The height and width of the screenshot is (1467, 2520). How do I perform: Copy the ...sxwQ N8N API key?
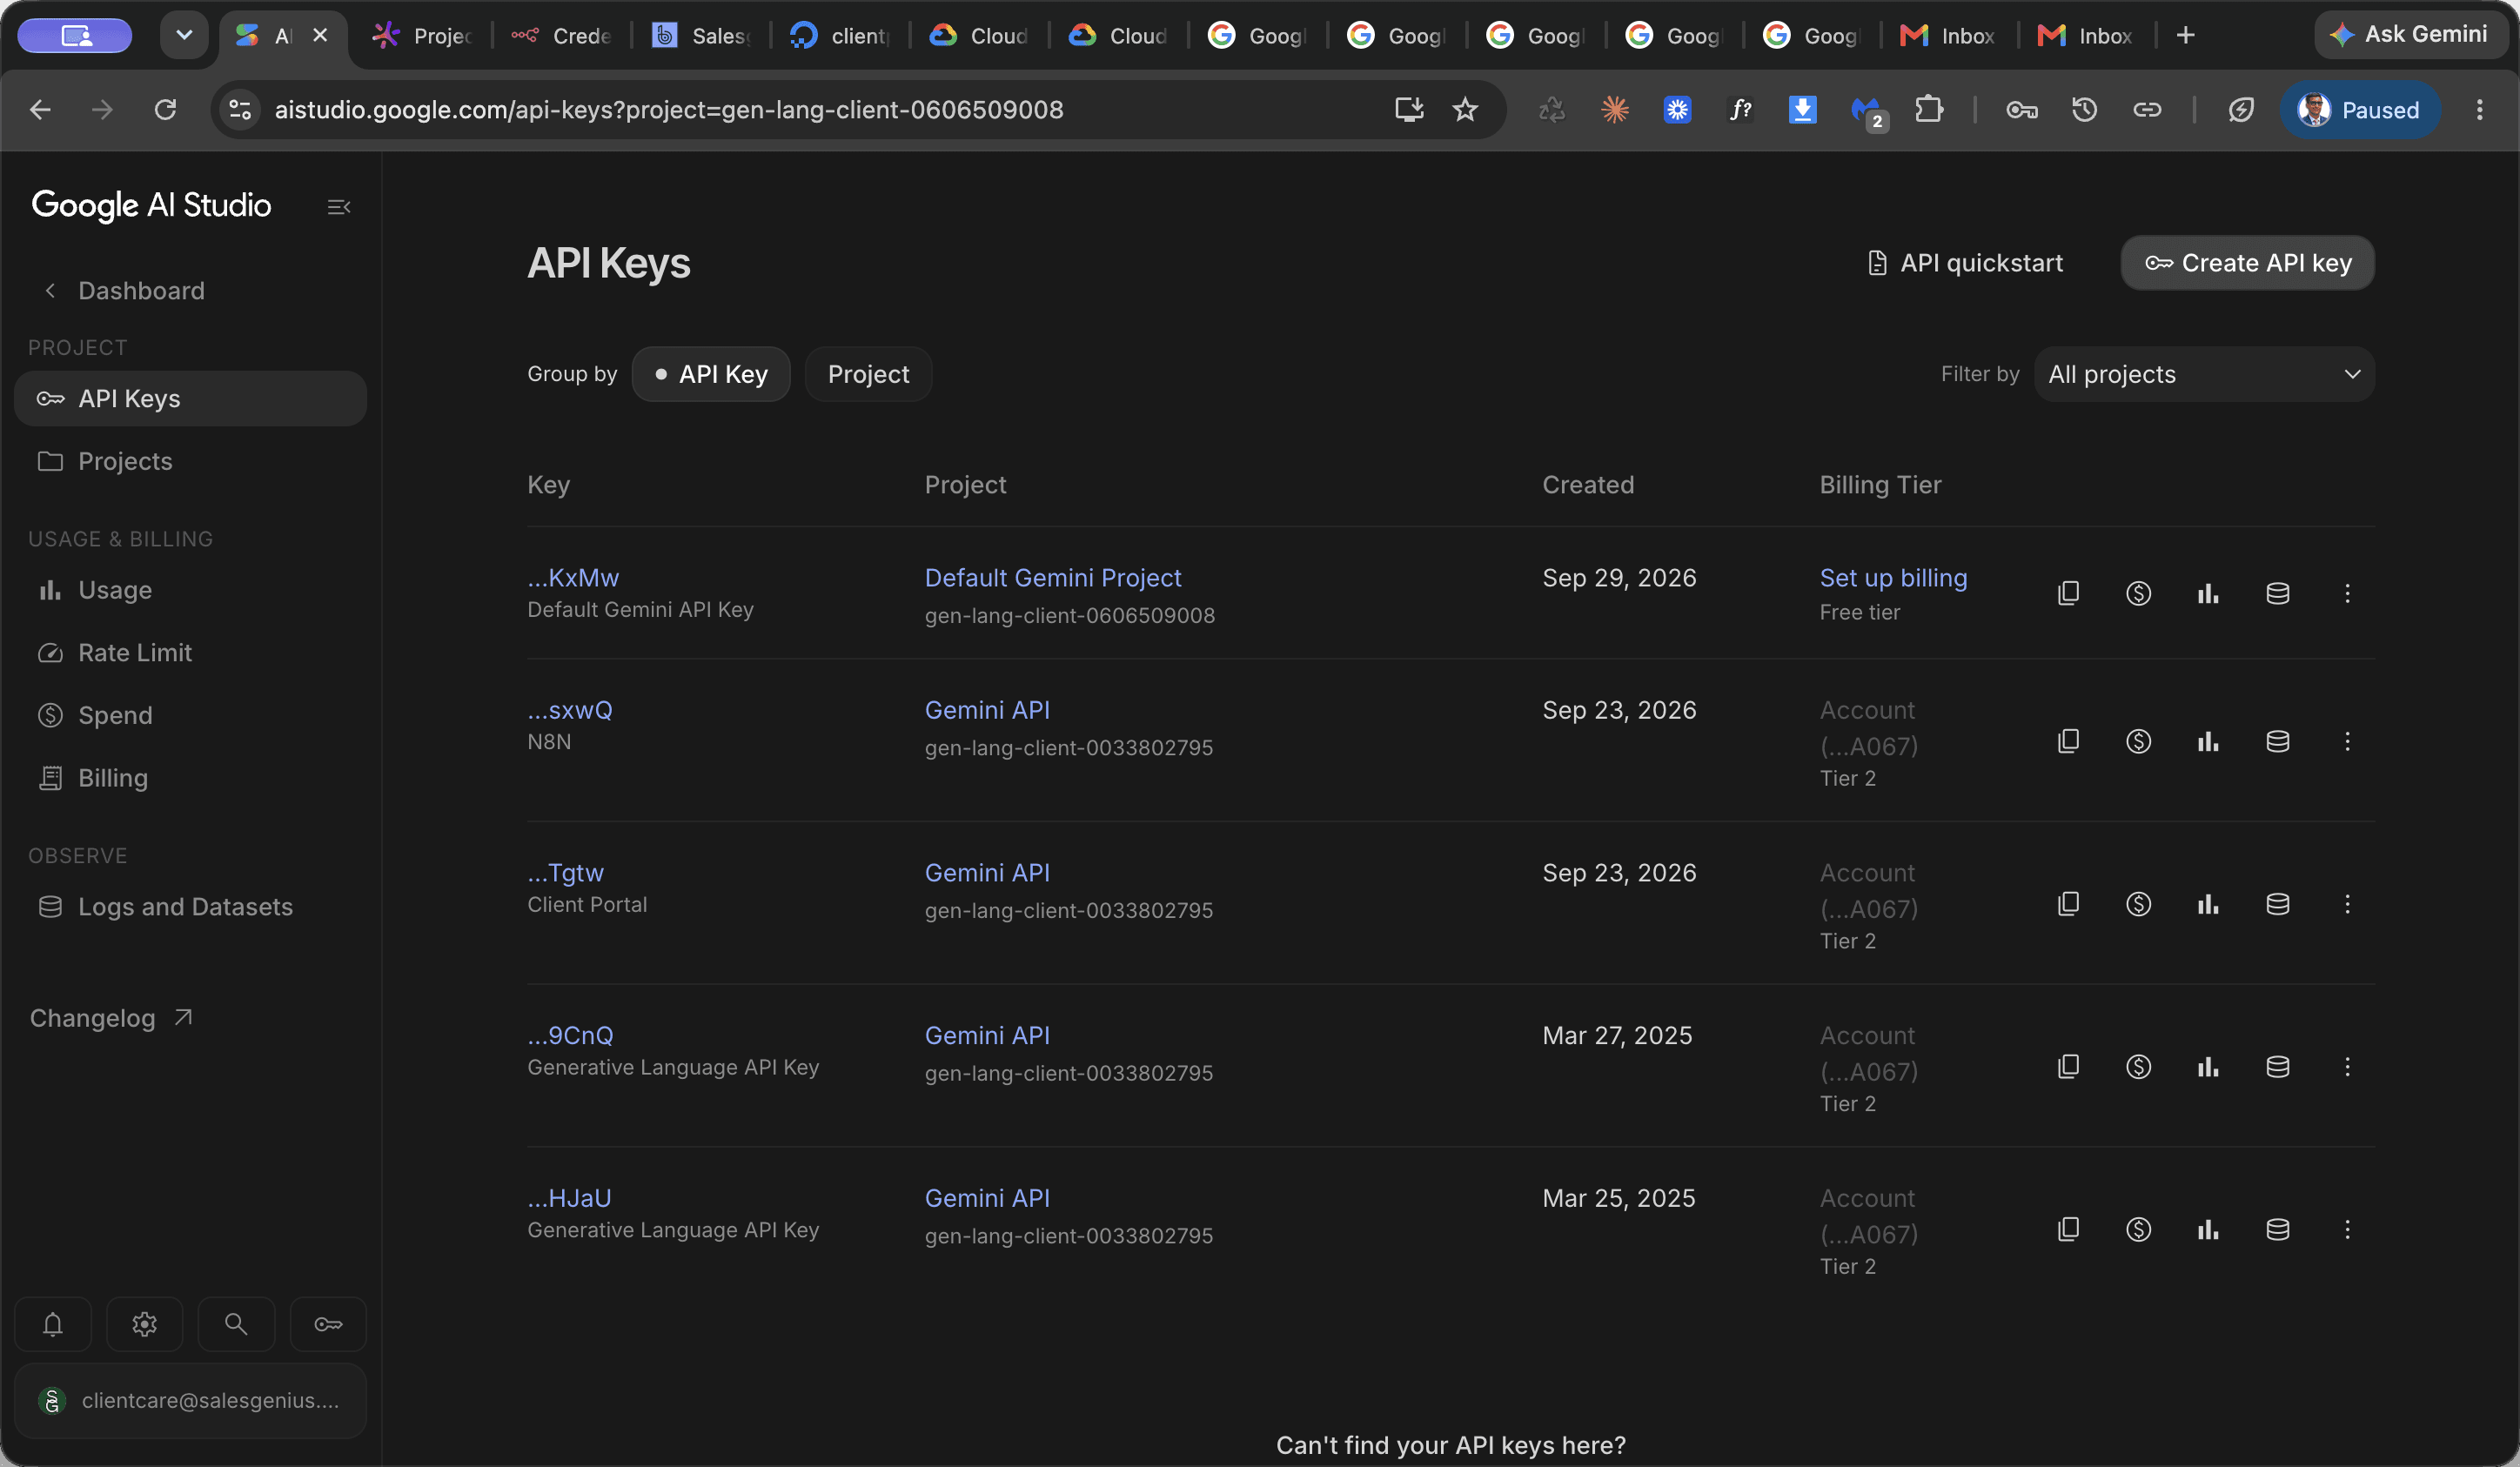coord(2069,741)
